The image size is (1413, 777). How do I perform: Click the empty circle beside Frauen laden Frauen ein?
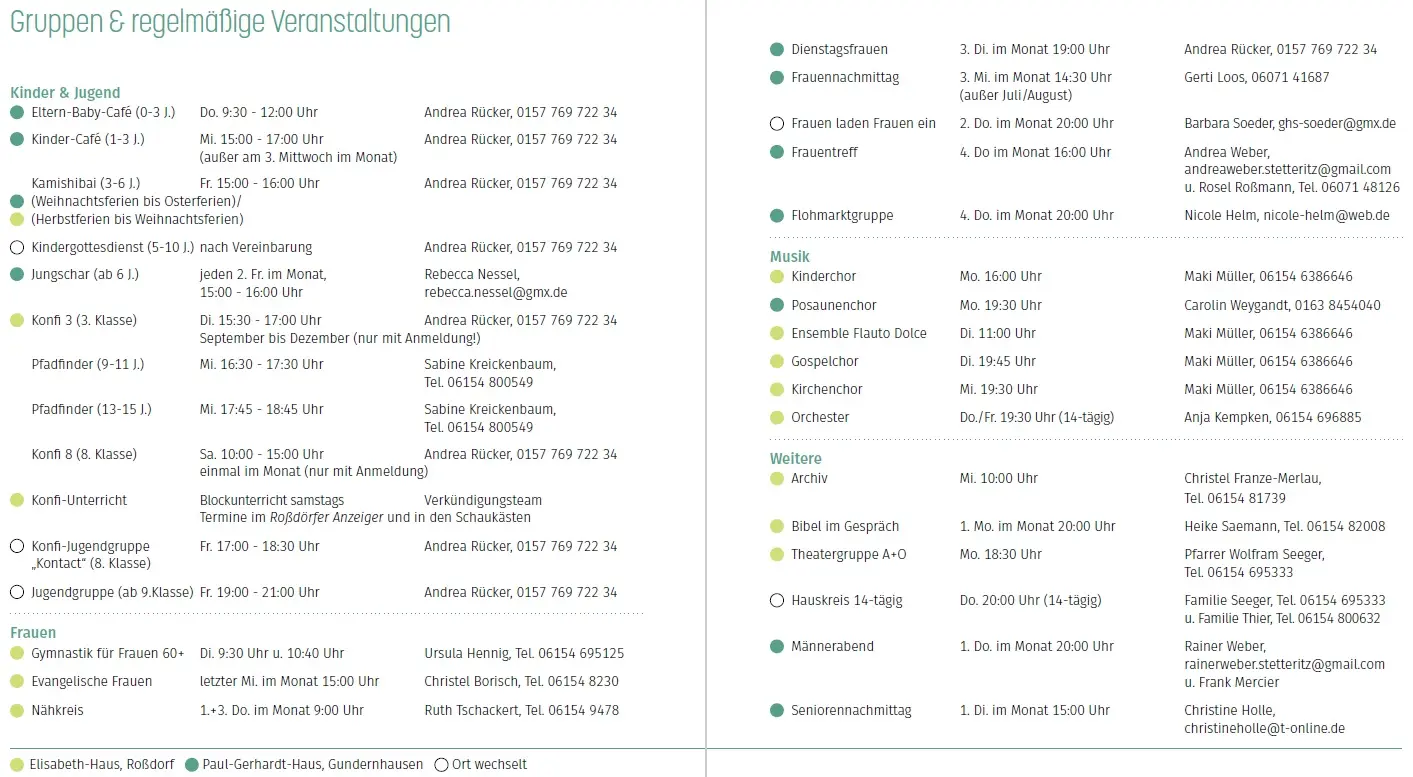coord(777,124)
